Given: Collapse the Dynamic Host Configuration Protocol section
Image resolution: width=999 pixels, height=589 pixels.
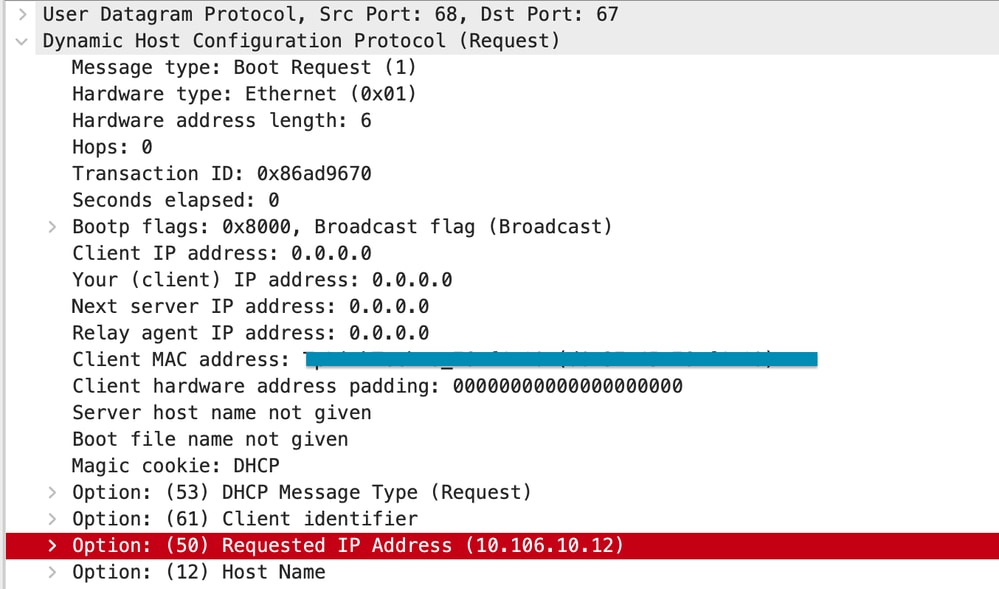Looking at the screenshot, I should [x=22, y=41].
